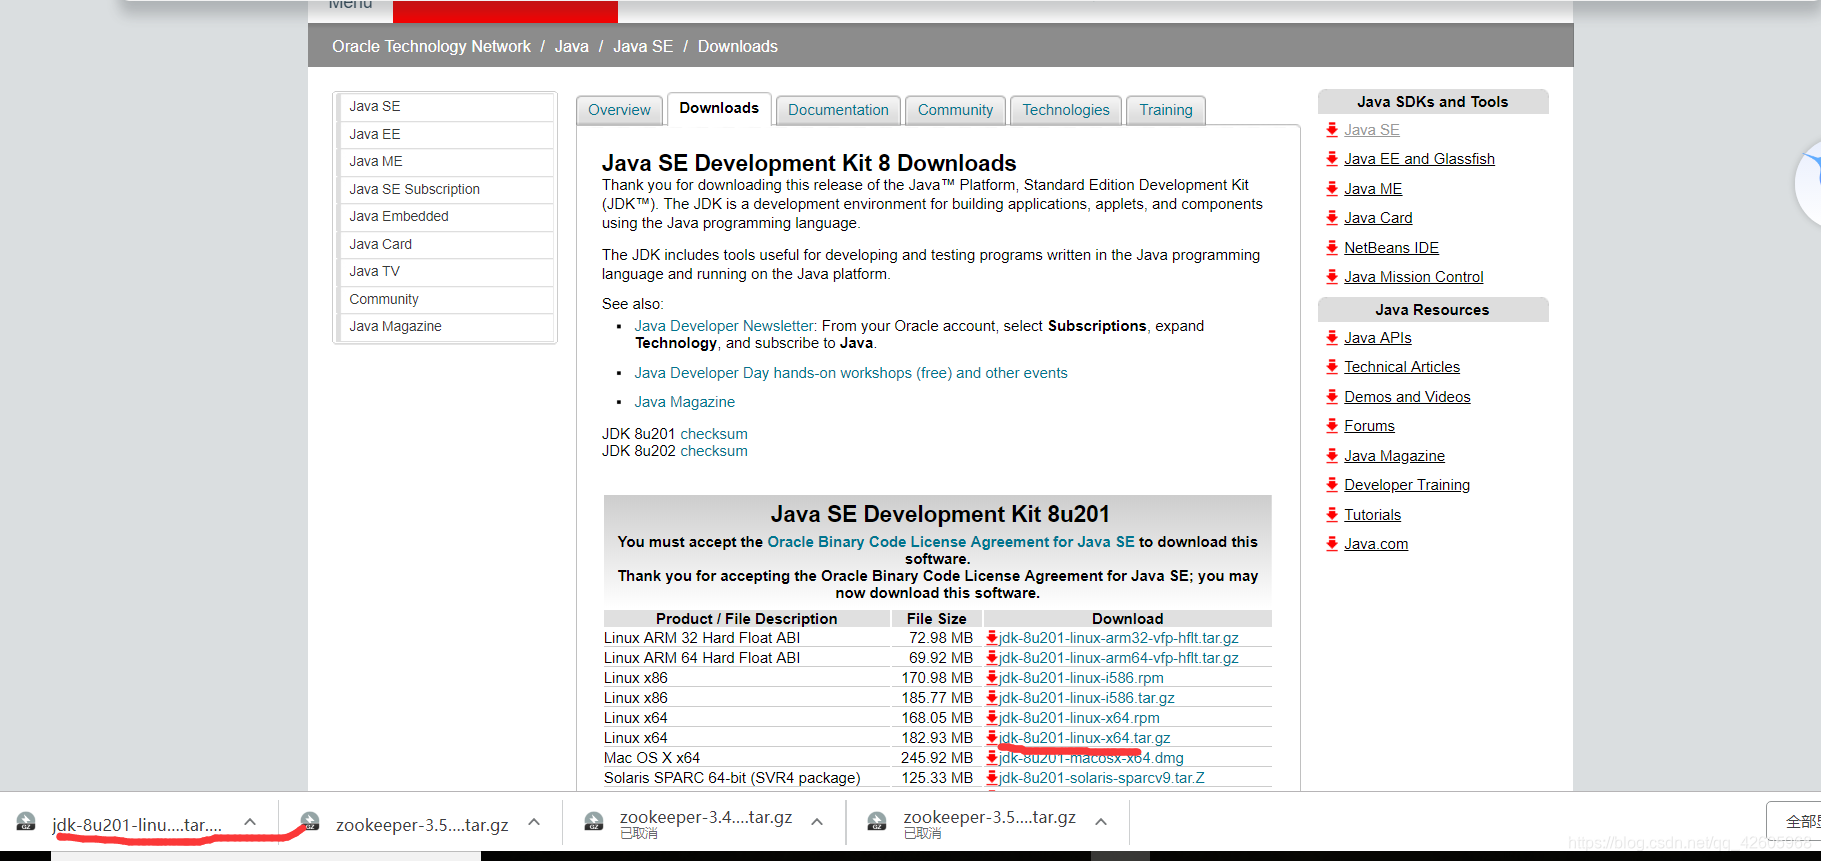Download jdk-8u201-linux-x64.tar.gz
The height and width of the screenshot is (861, 1821).
click(1084, 738)
